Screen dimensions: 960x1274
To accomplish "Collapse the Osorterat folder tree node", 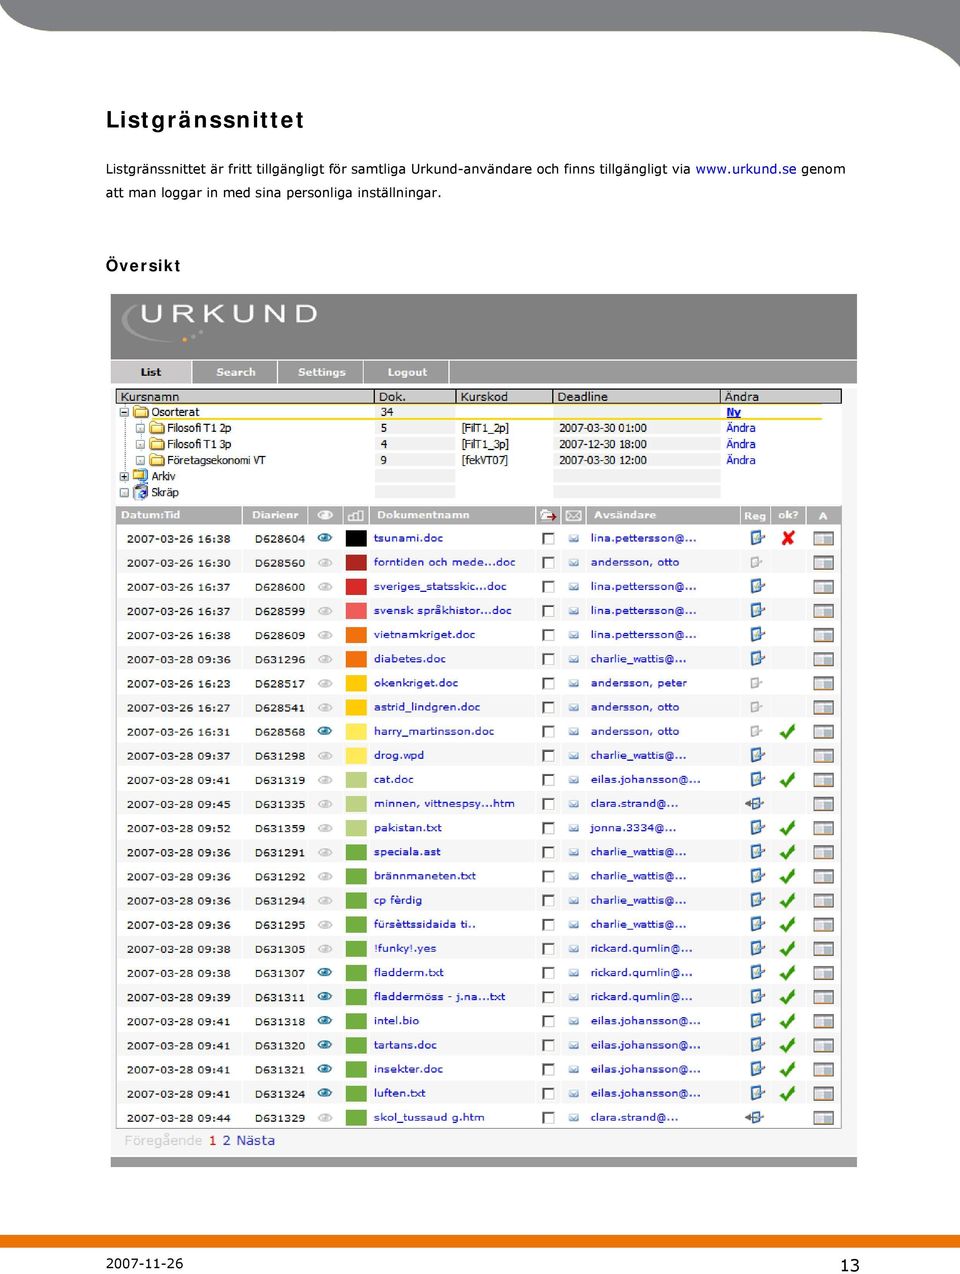I will (124, 412).
